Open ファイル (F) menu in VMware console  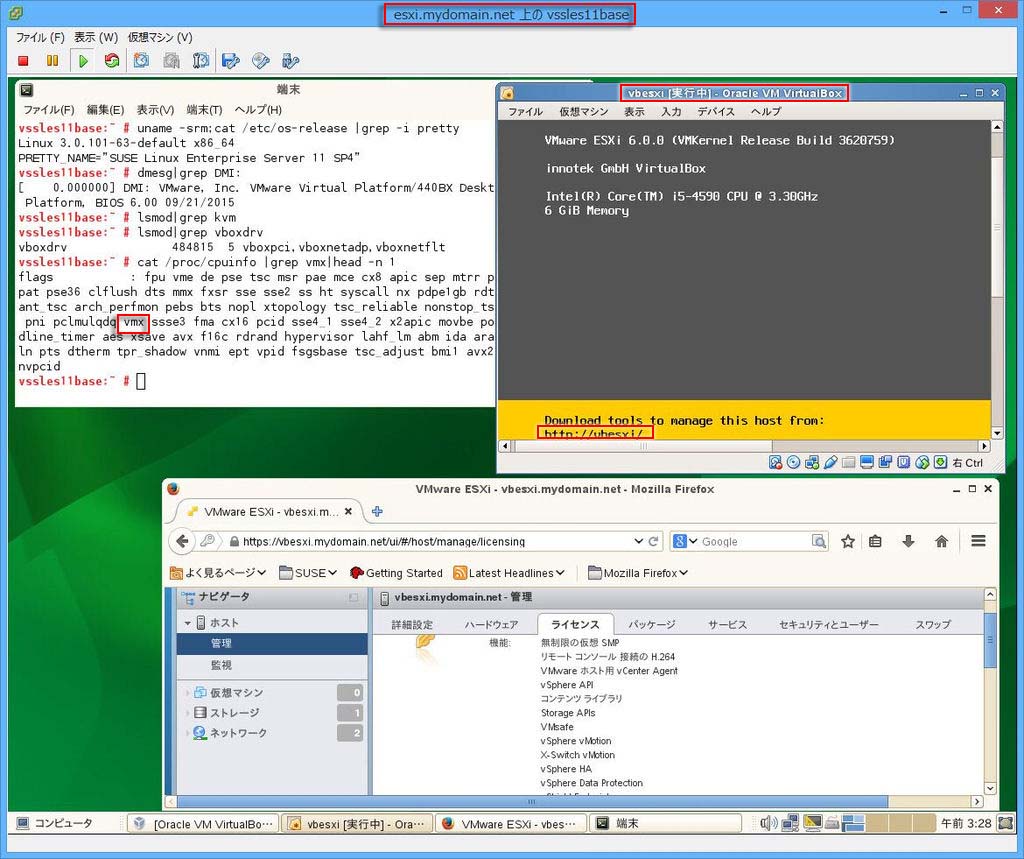tap(40, 37)
